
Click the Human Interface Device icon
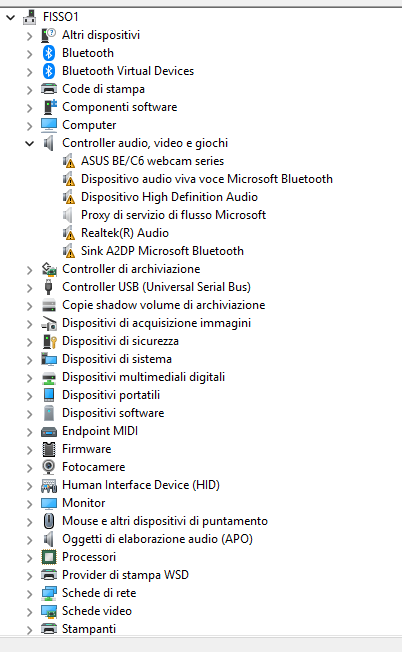[x=49, y=485]
